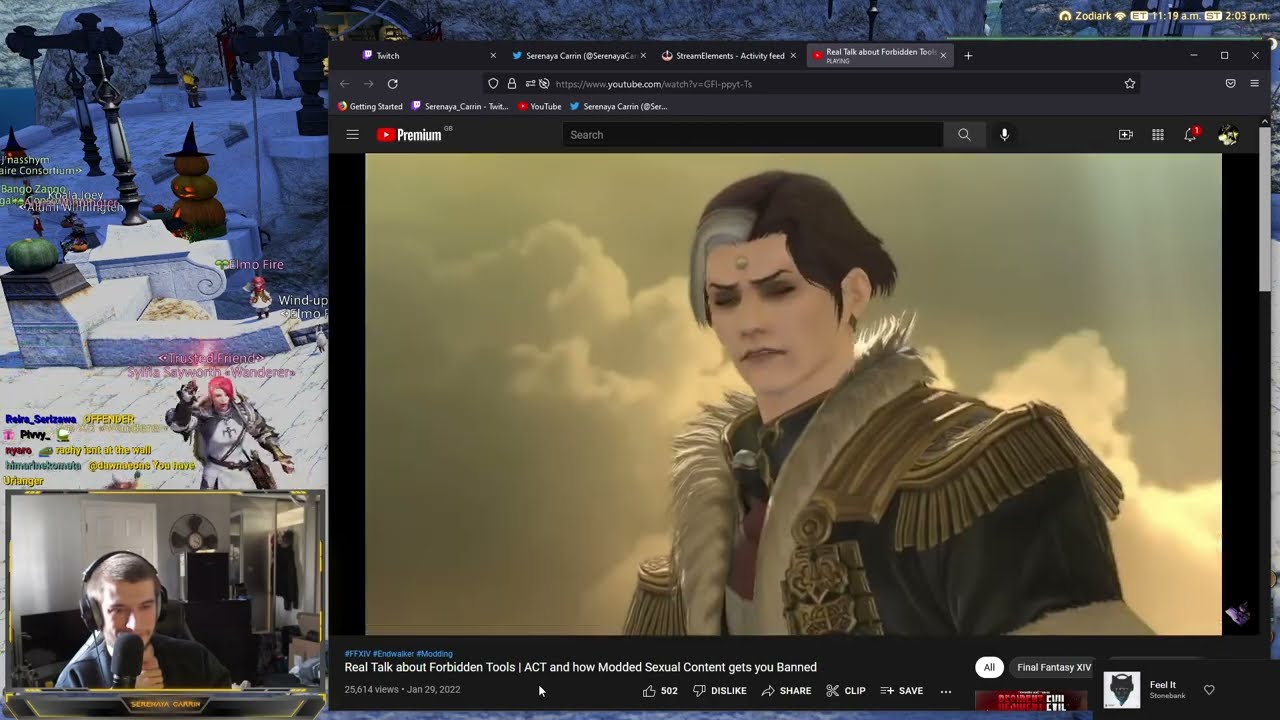Open a new browser tab
The image size is (1280, 720).
click(968, 56)
